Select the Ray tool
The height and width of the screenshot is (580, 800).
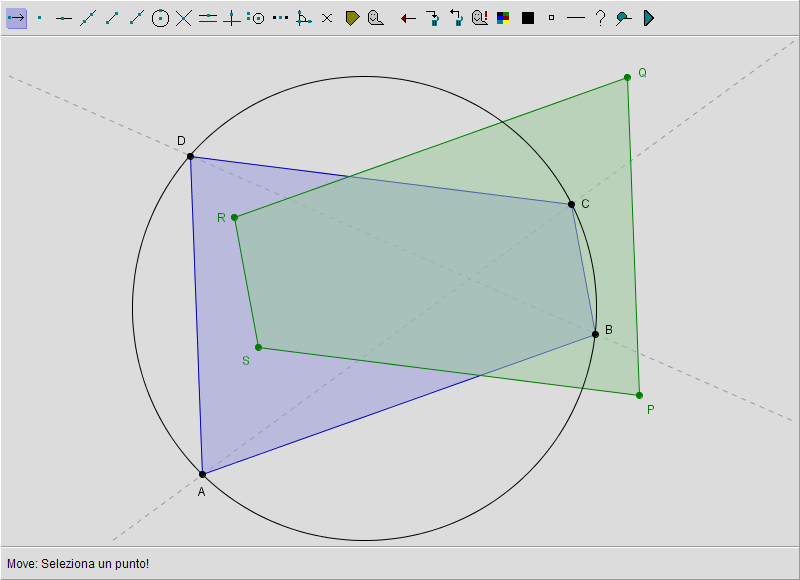[x=136, y=18]
